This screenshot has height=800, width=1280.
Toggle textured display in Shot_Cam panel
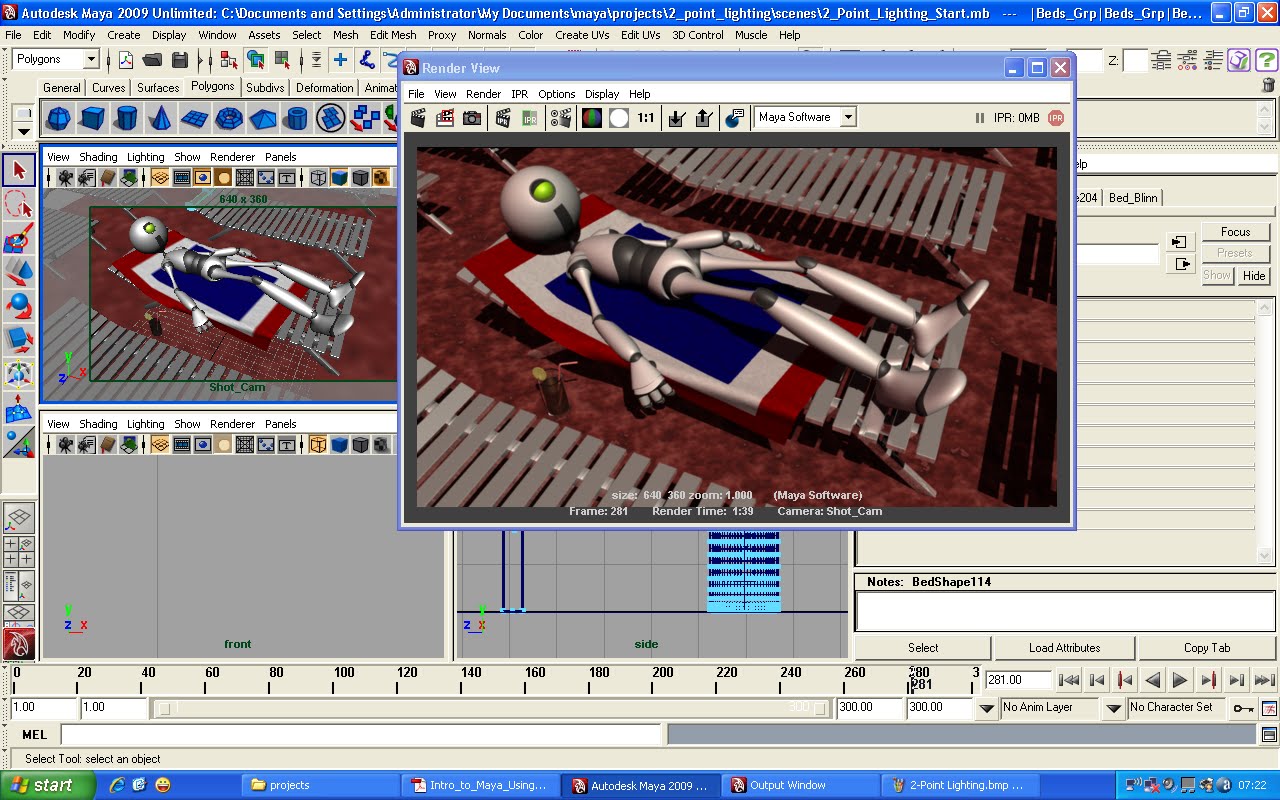(x=381, y=178)
